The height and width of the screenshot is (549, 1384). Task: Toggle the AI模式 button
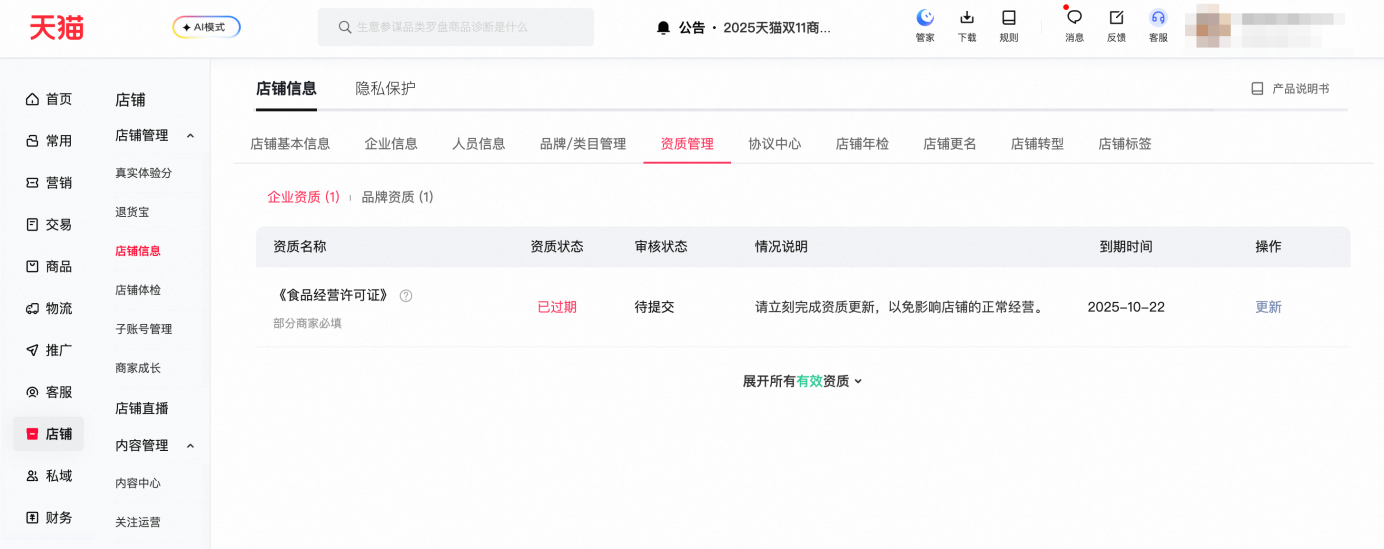pyautogui.click(x=206, y=27)
